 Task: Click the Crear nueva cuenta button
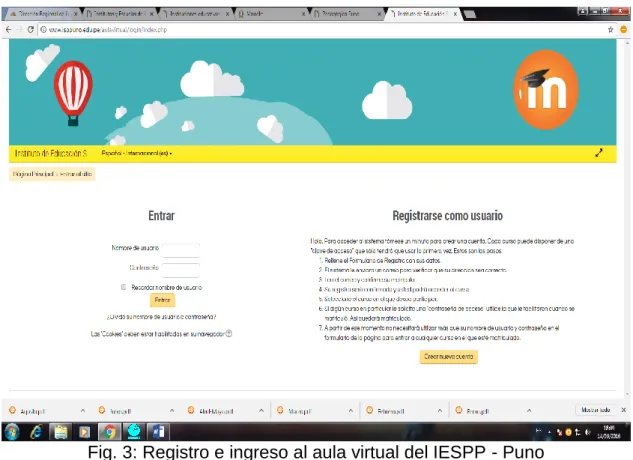coord(449,357)
